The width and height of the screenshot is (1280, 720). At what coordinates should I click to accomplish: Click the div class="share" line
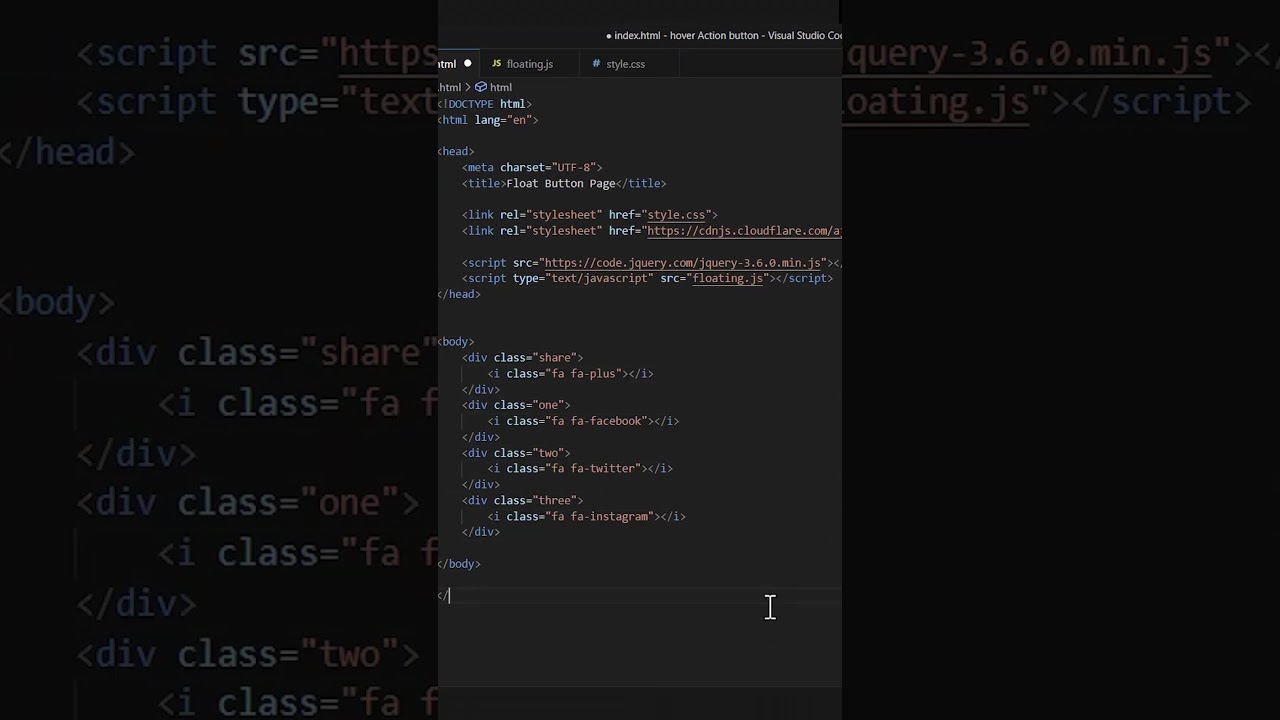[x=522, y=358]
